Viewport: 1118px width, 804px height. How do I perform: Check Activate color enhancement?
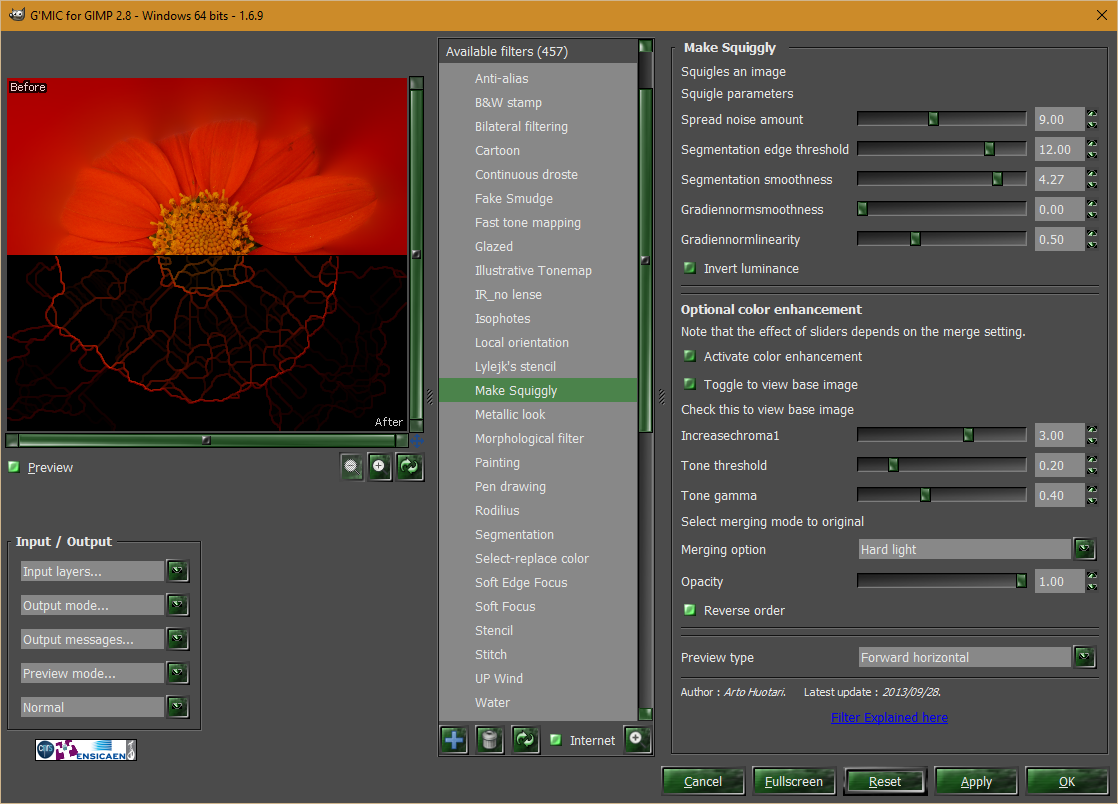[689, 356]
